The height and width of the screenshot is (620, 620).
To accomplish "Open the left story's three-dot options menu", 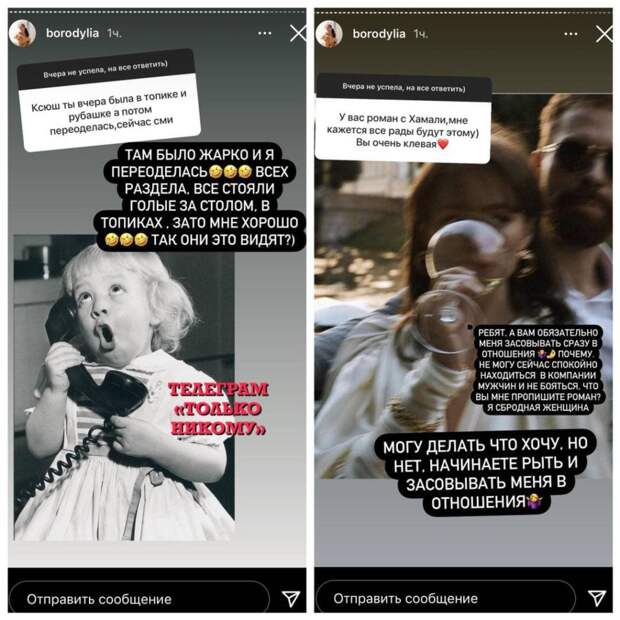I will [265, 34].
